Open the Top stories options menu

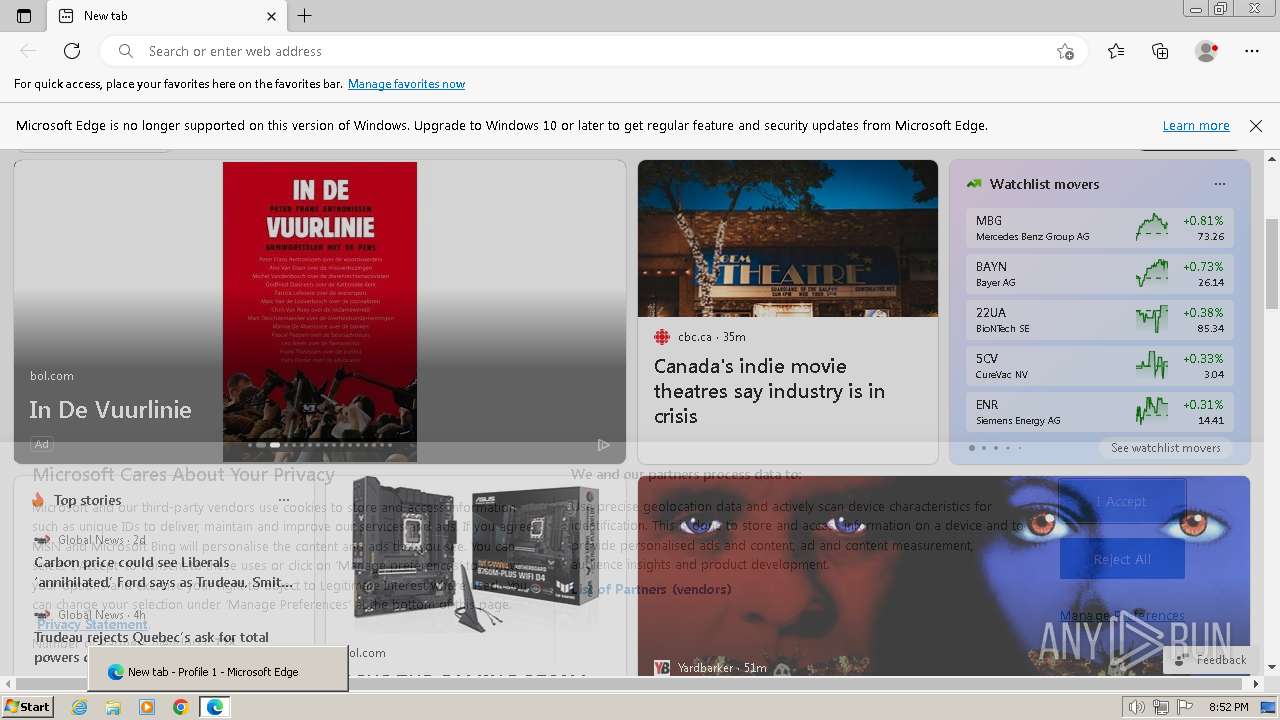284,500
